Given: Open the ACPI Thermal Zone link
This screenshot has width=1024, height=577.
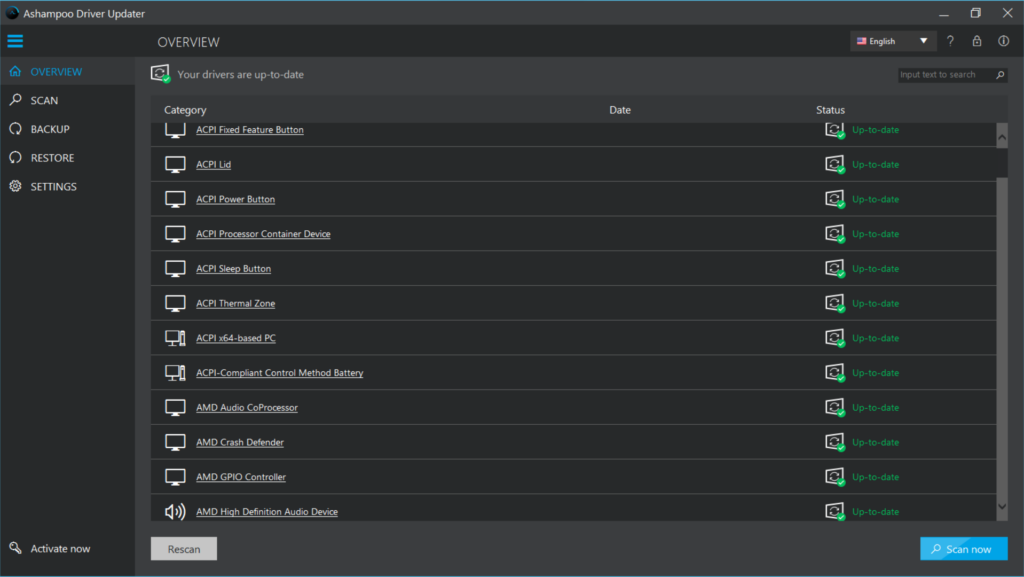Looking at the screenshot, I should [x=235, y=304].
